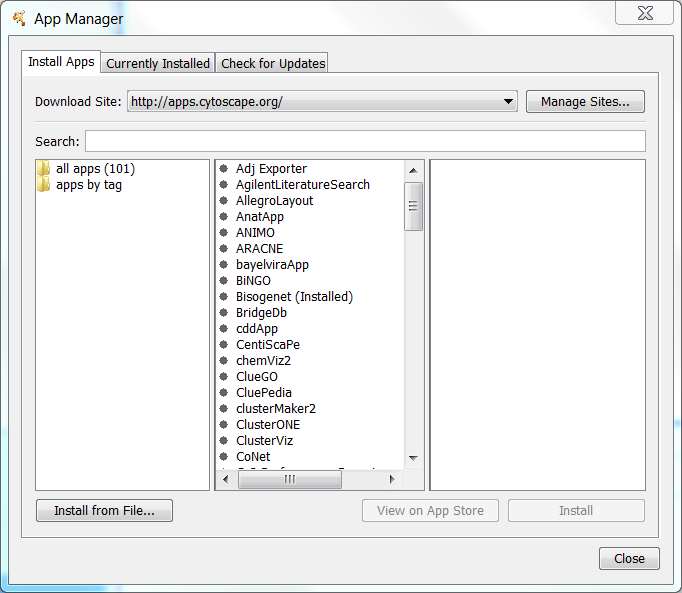Click the bullet icon next to ClueGO
This screenshot has height=593, width=682.
(x=225, y=377)
